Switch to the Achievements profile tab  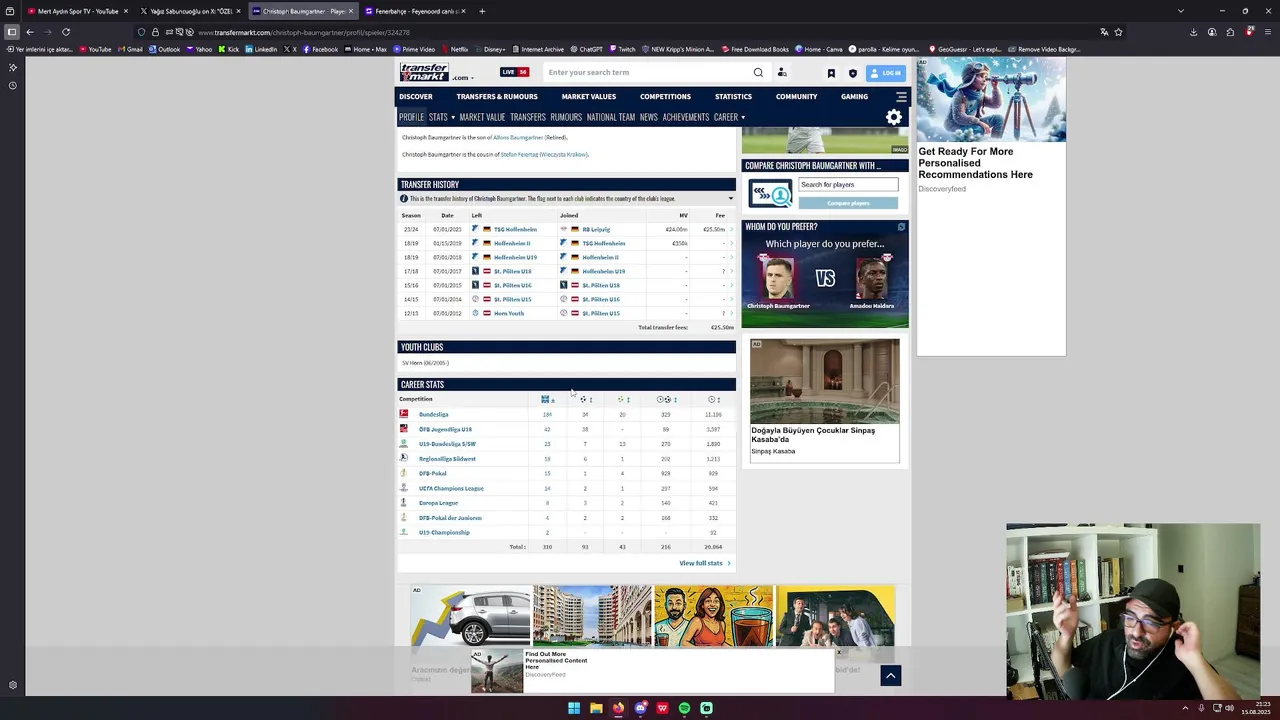[685, 117]
